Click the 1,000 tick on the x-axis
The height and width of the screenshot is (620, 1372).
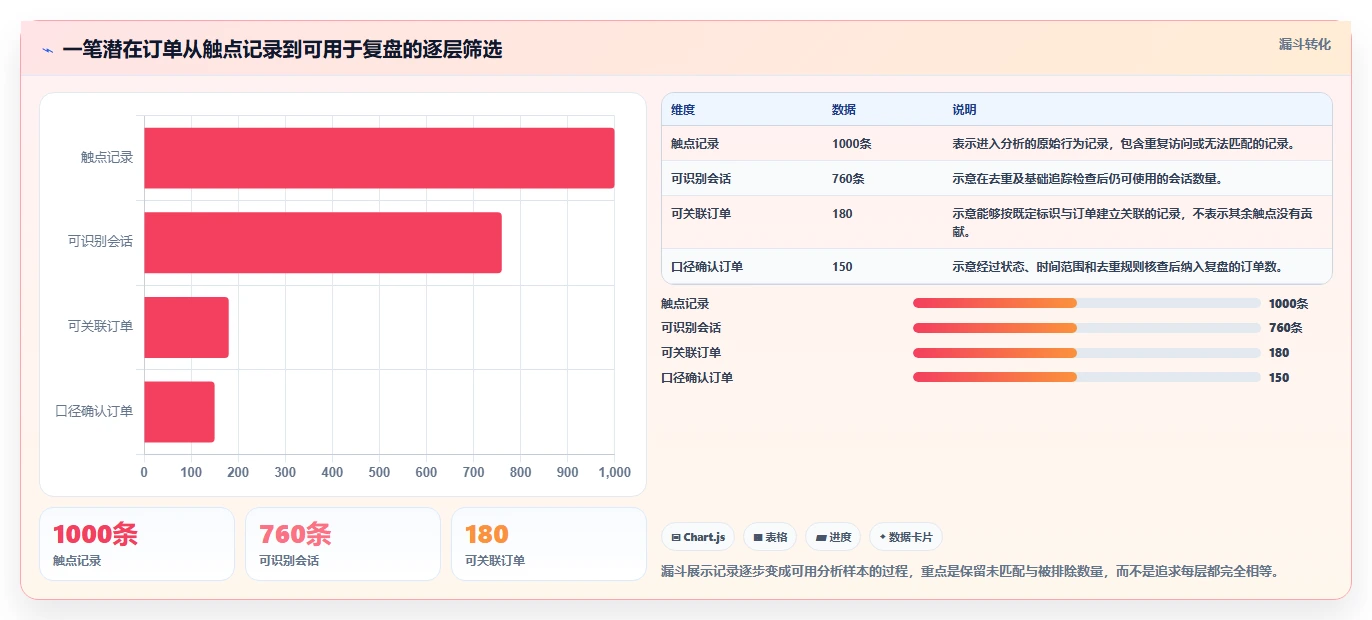click(x=614, y=472)
